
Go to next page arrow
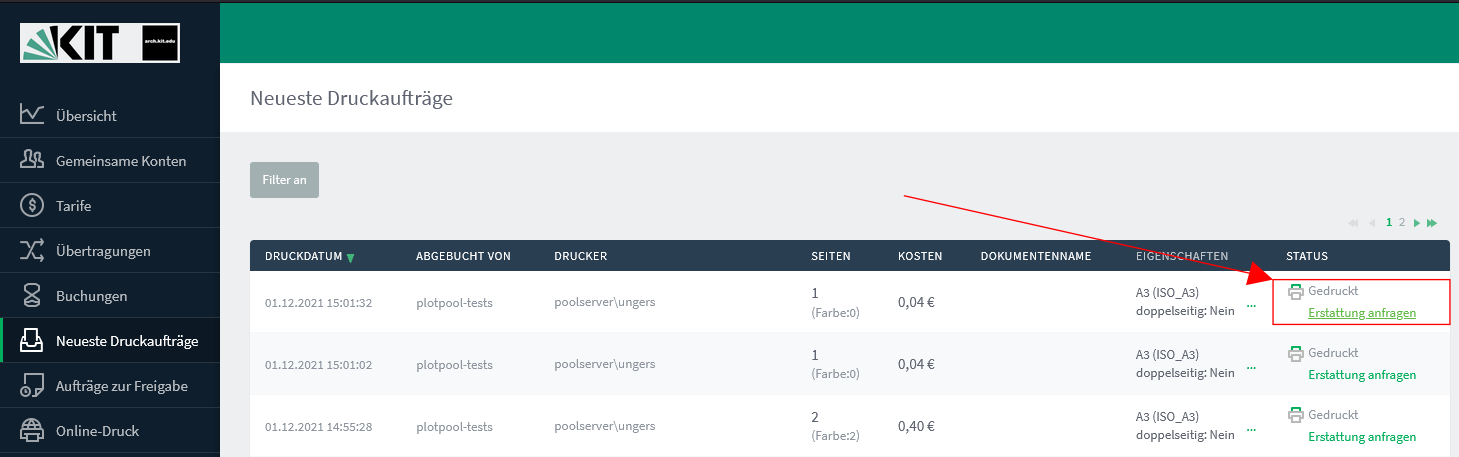pos(1418,222)
